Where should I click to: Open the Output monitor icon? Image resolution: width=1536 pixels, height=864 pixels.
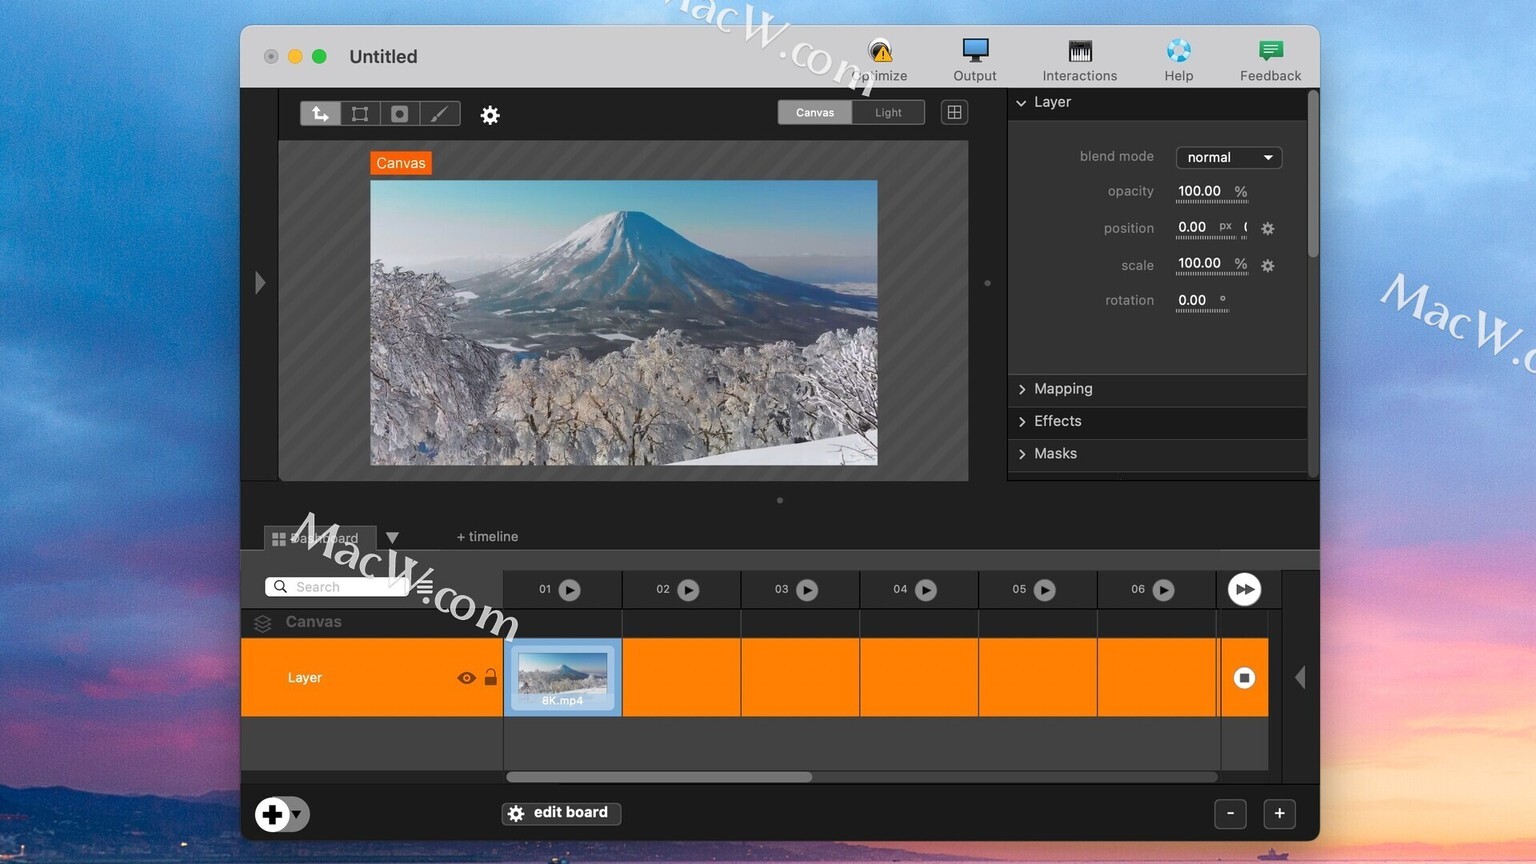[x=974, y=59]
